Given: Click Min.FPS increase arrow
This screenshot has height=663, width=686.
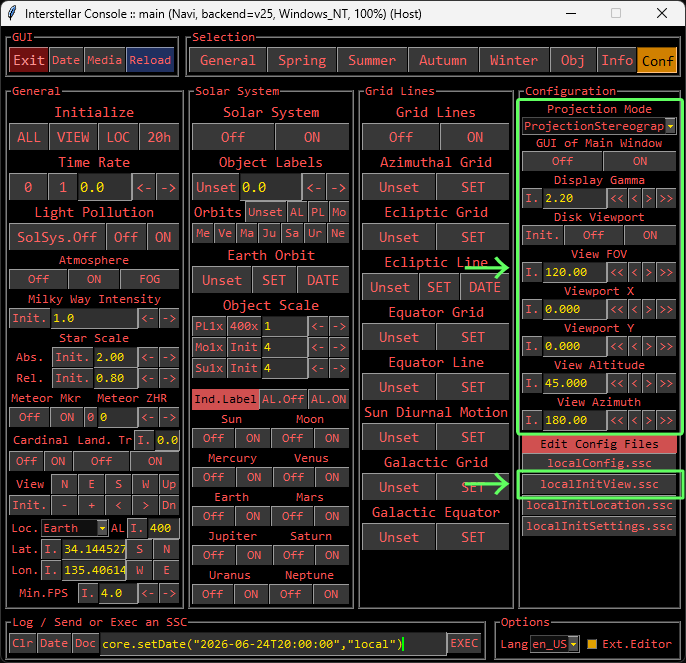Looking at the screenshot, I should click(x=169, y=593).
